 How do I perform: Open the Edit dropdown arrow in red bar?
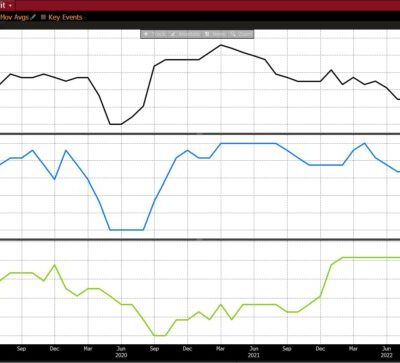point(10,6)
